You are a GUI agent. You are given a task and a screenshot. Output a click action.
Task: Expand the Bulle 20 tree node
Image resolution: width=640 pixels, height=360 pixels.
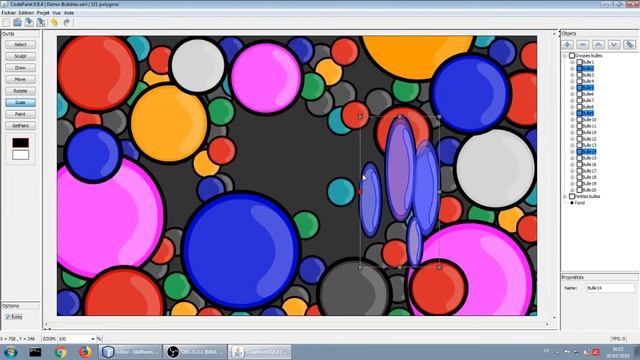click(572, 190)
